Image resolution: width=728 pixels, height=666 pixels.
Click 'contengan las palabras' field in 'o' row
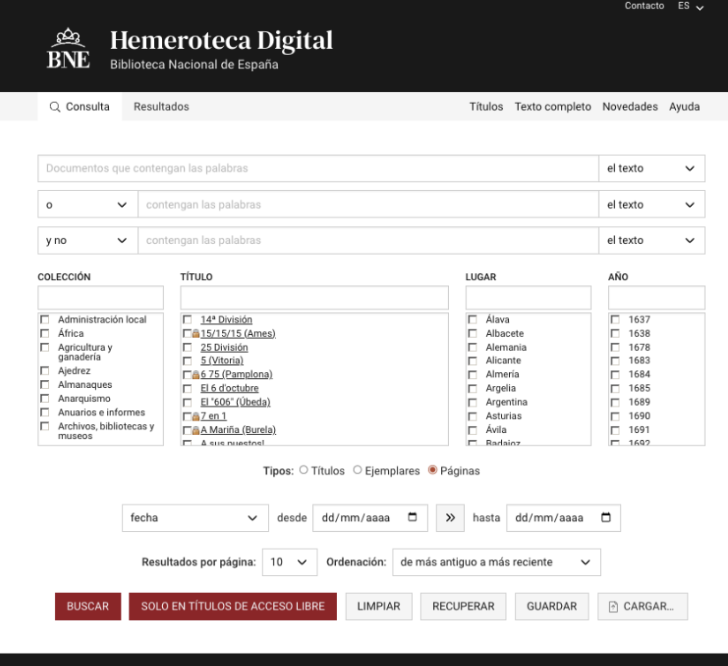point(368,204)
